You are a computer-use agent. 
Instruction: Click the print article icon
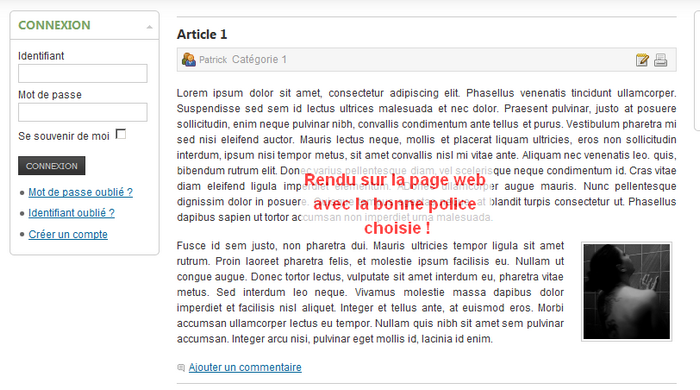point(661,60)
